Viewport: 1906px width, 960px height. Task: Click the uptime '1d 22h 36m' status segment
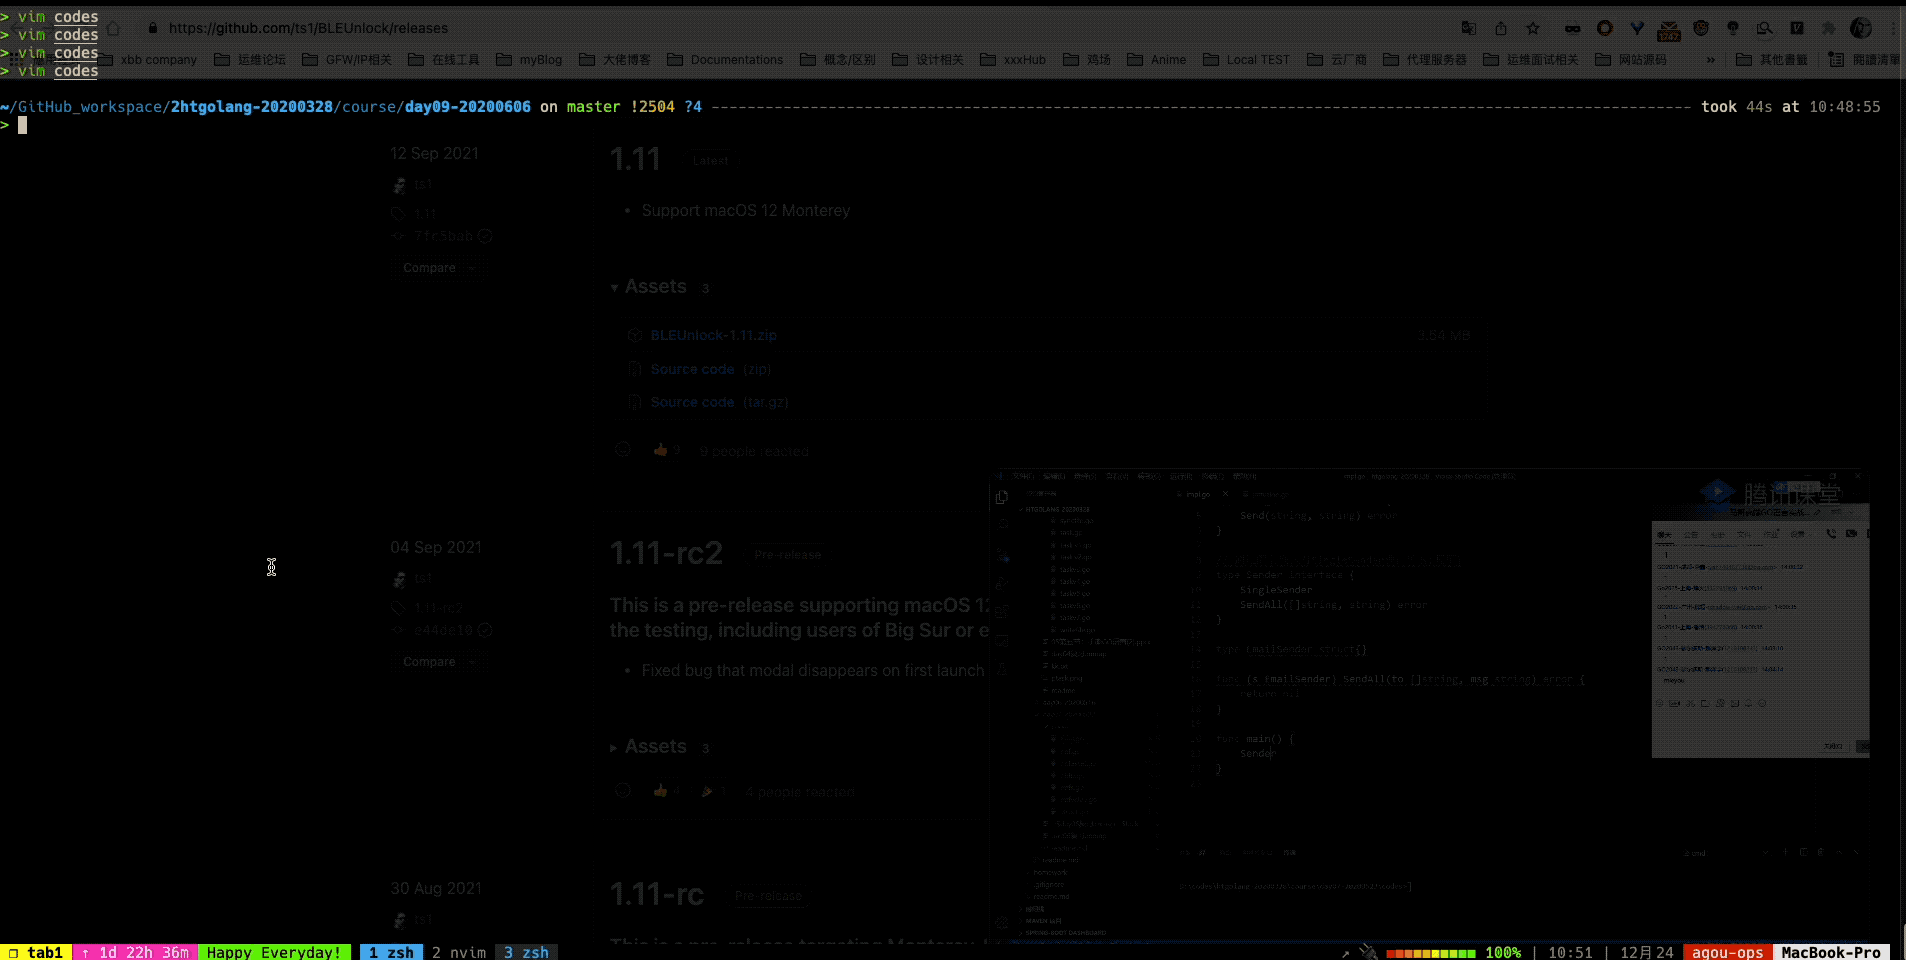click(x=135, y=952)
